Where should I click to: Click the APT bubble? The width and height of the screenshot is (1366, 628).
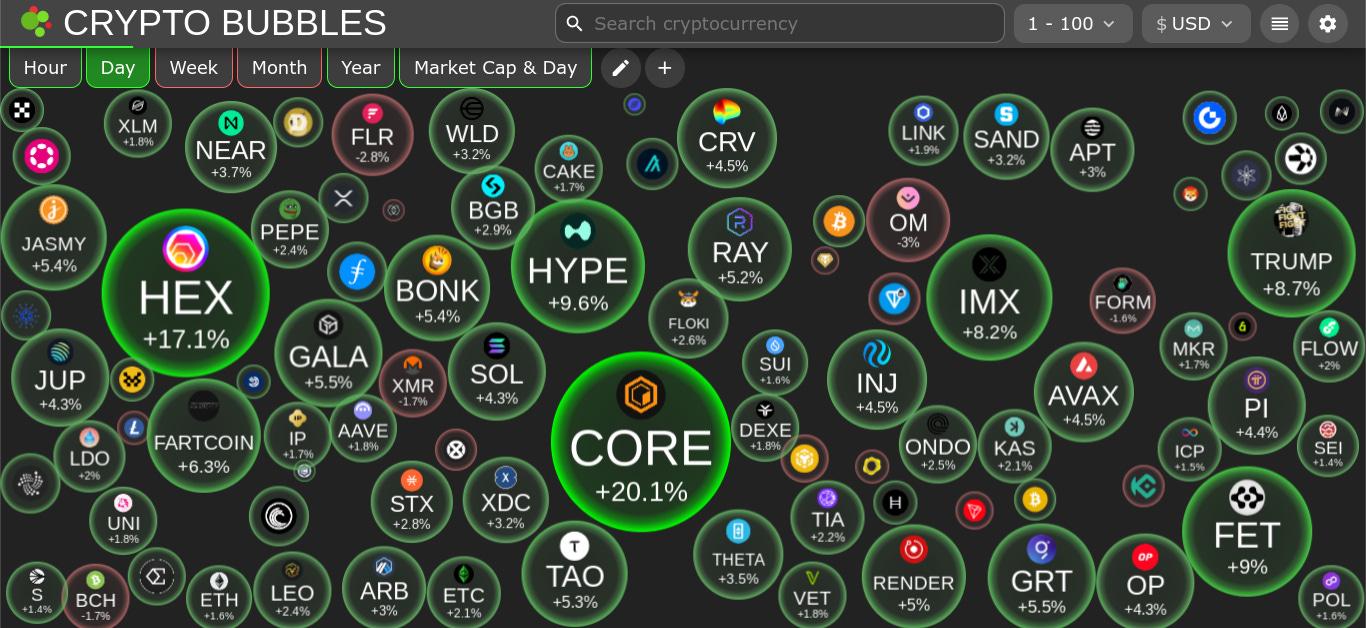1092,149
